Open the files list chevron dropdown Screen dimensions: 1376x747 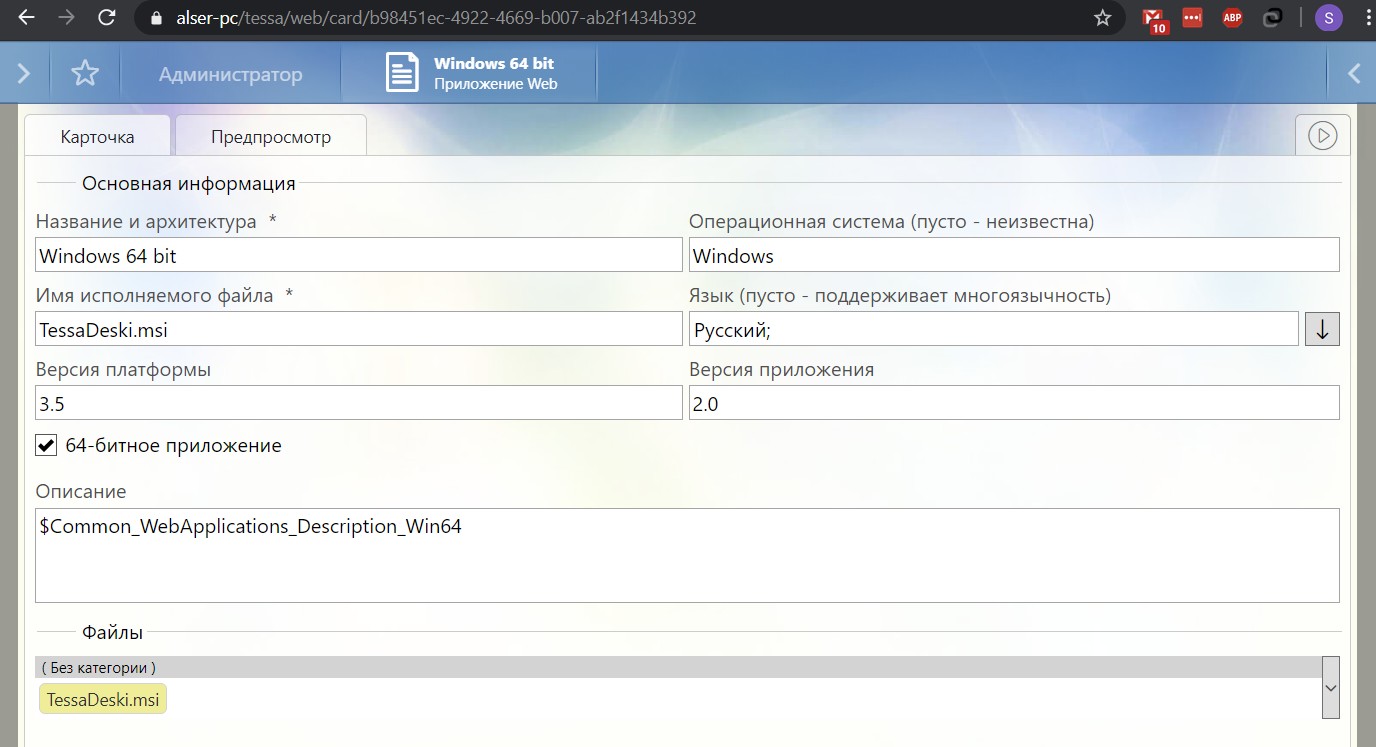coord(1330,687)
